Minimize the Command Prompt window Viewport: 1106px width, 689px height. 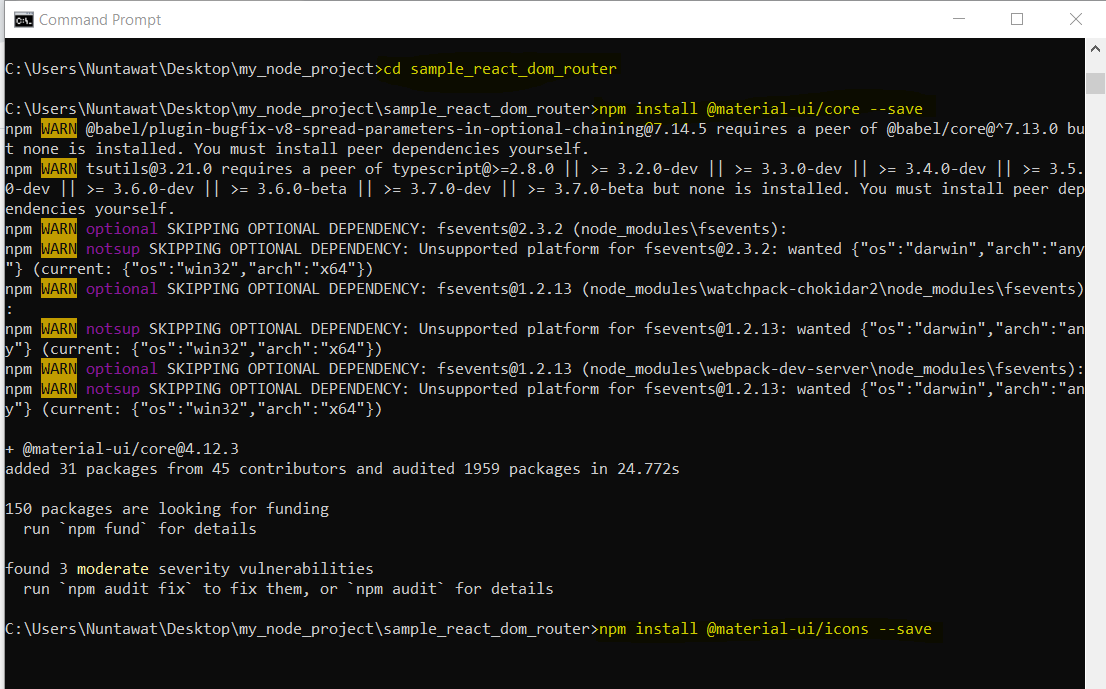(x=958, y=19)
